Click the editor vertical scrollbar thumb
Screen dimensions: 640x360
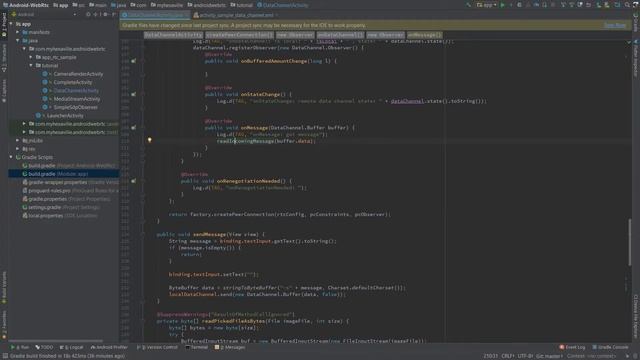tap(630, 242)
